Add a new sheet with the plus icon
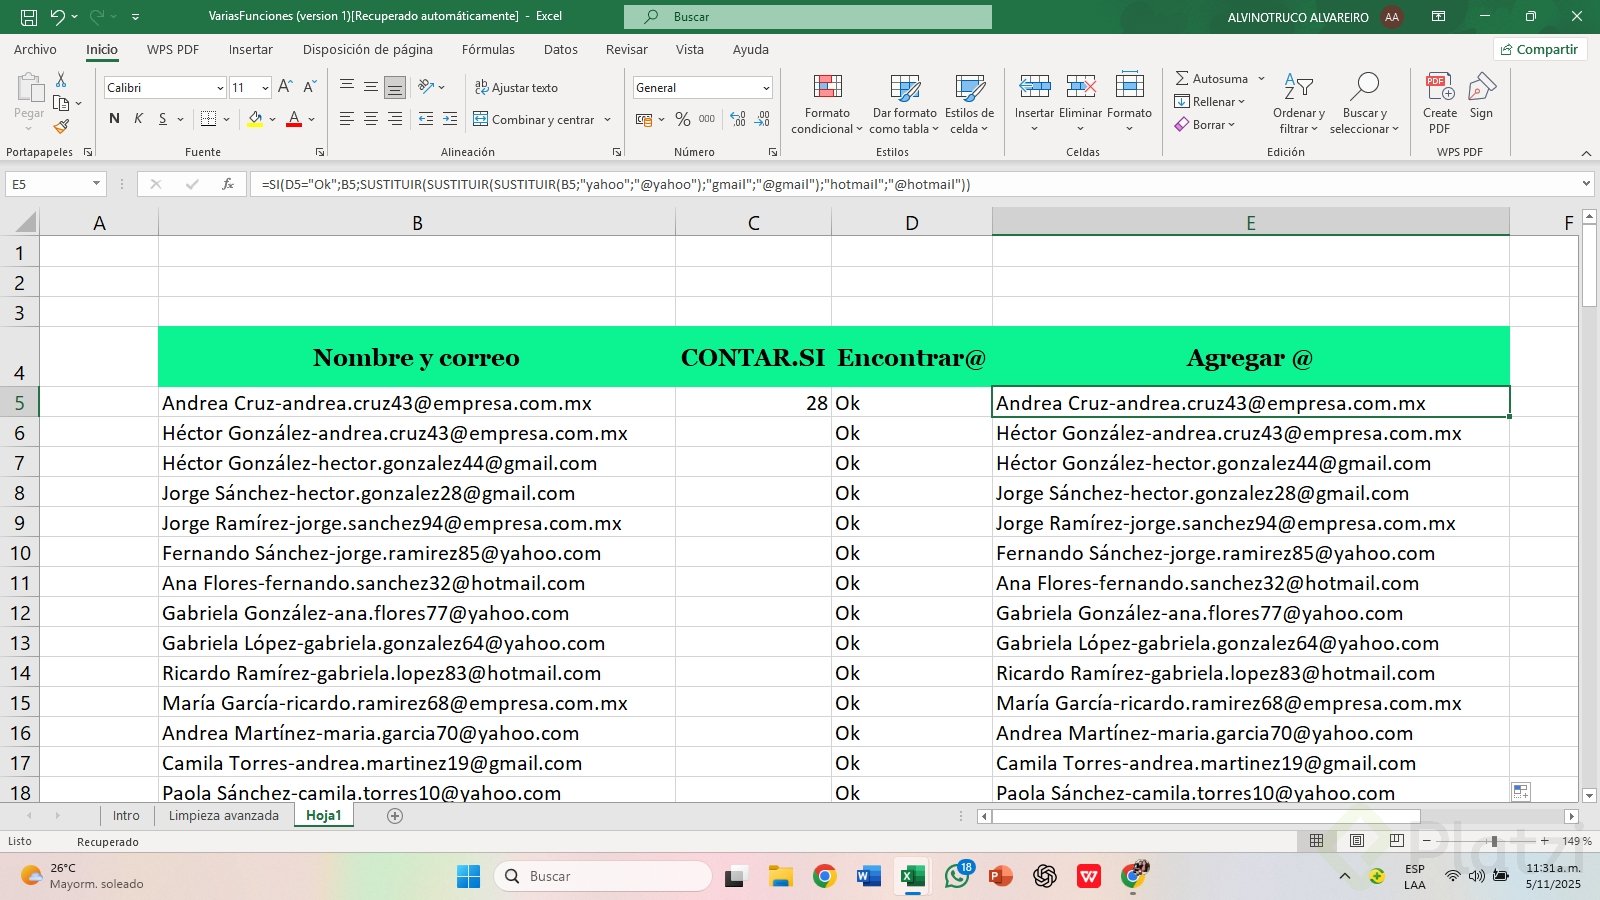 (395, 816)
